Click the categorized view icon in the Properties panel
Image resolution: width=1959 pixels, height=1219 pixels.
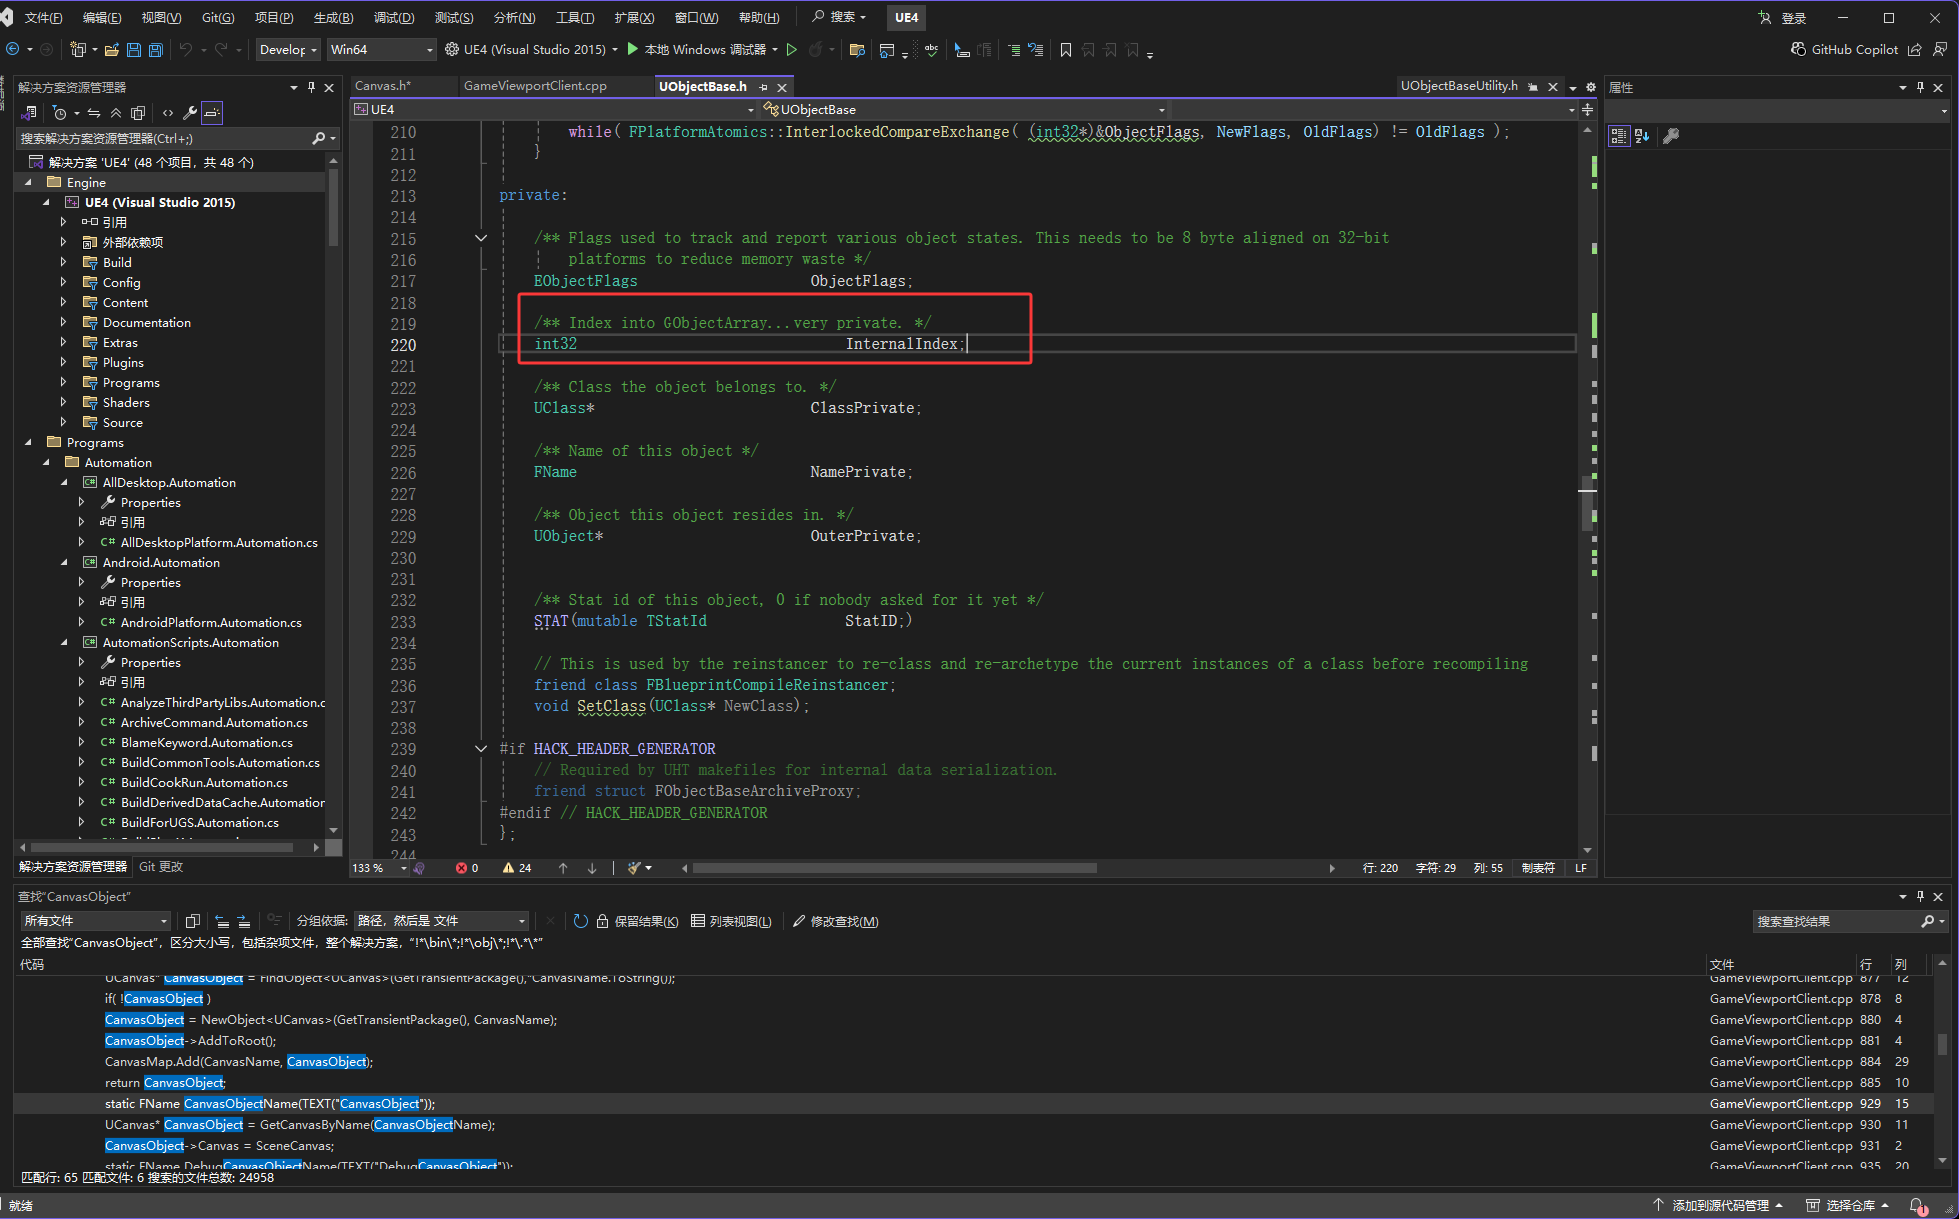click(x=1618, y=136)
